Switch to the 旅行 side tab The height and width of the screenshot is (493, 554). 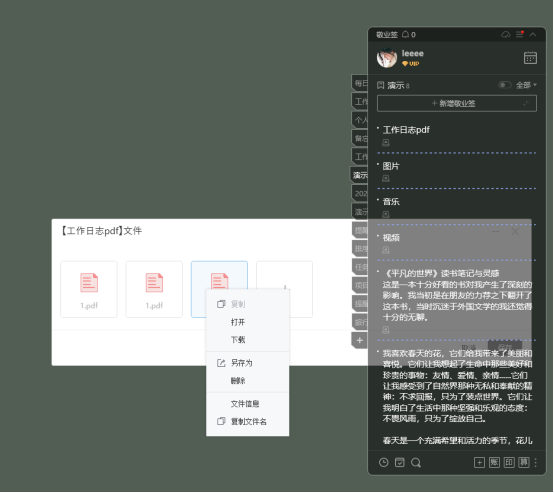pyautogui.click(x=360, y=322)
